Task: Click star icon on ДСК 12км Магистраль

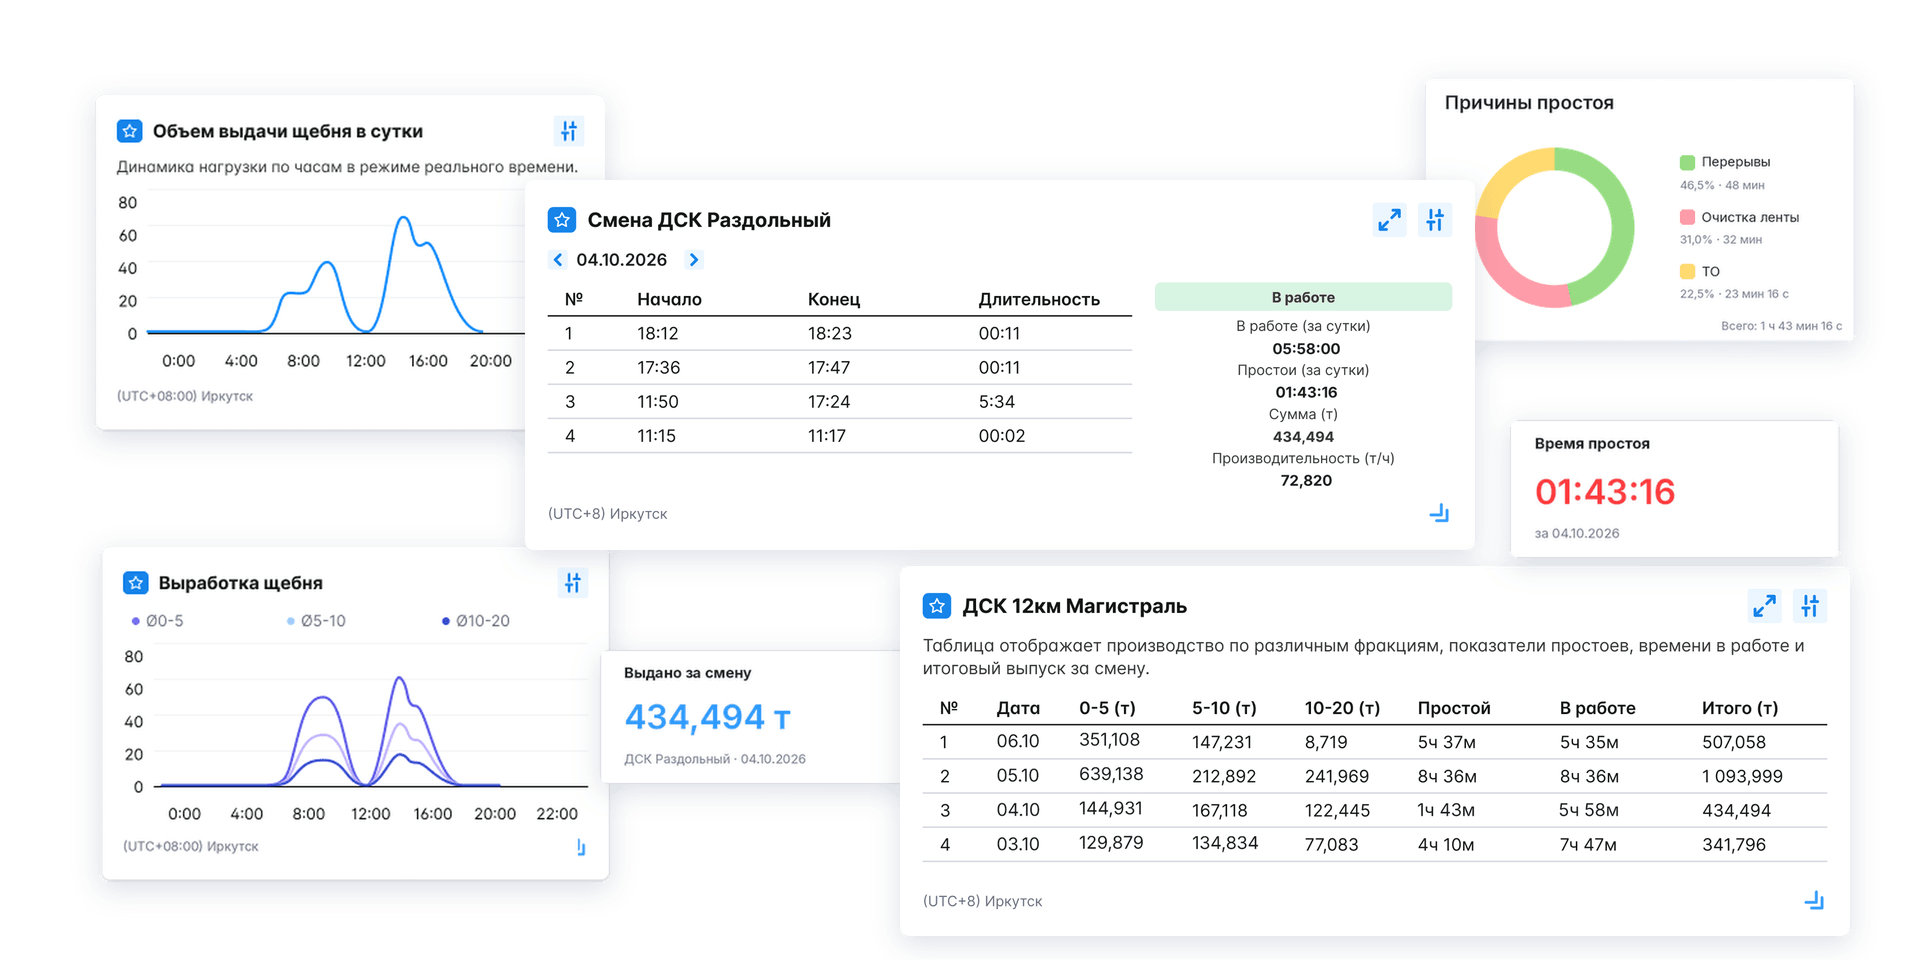Action: click(936, 606)
